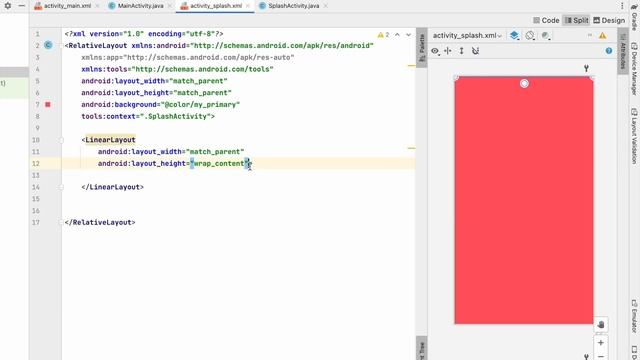Click the LinearLayout opening tag text
Viewport: 640px width, 360px height.
pyautogui.click(x=109, y=140)
